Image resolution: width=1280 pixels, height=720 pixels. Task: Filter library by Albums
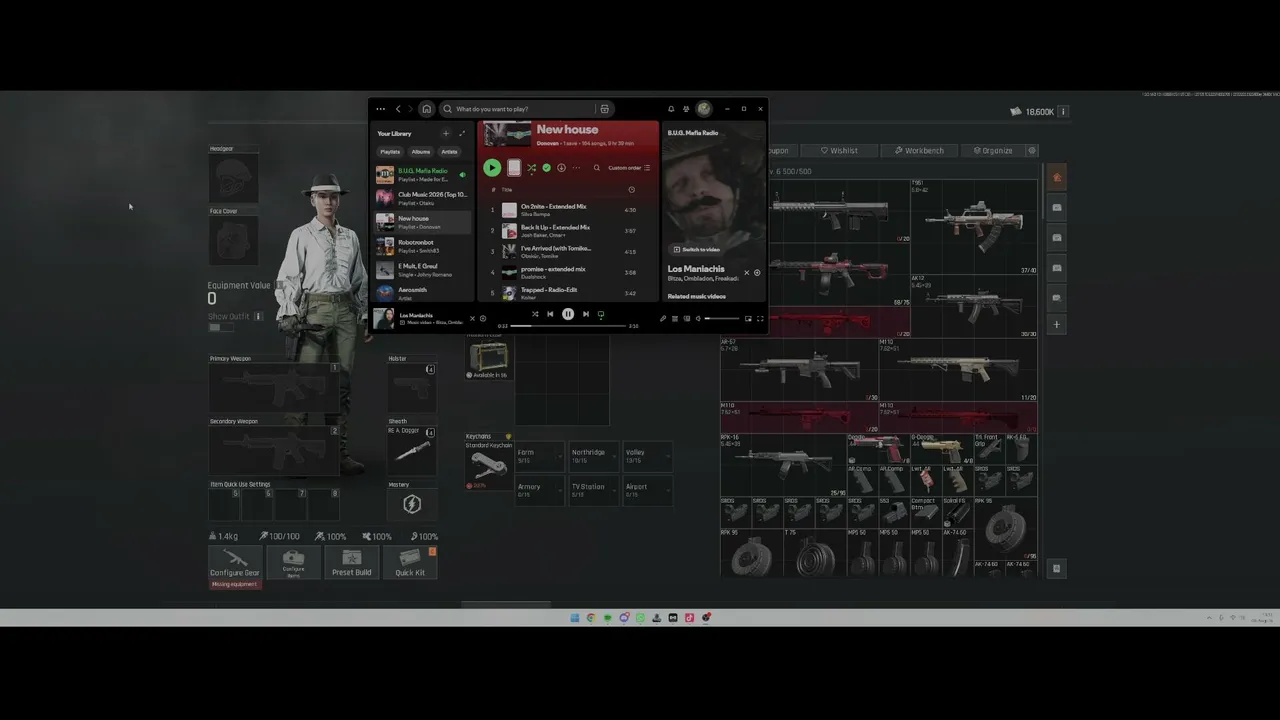pos(421,152)
